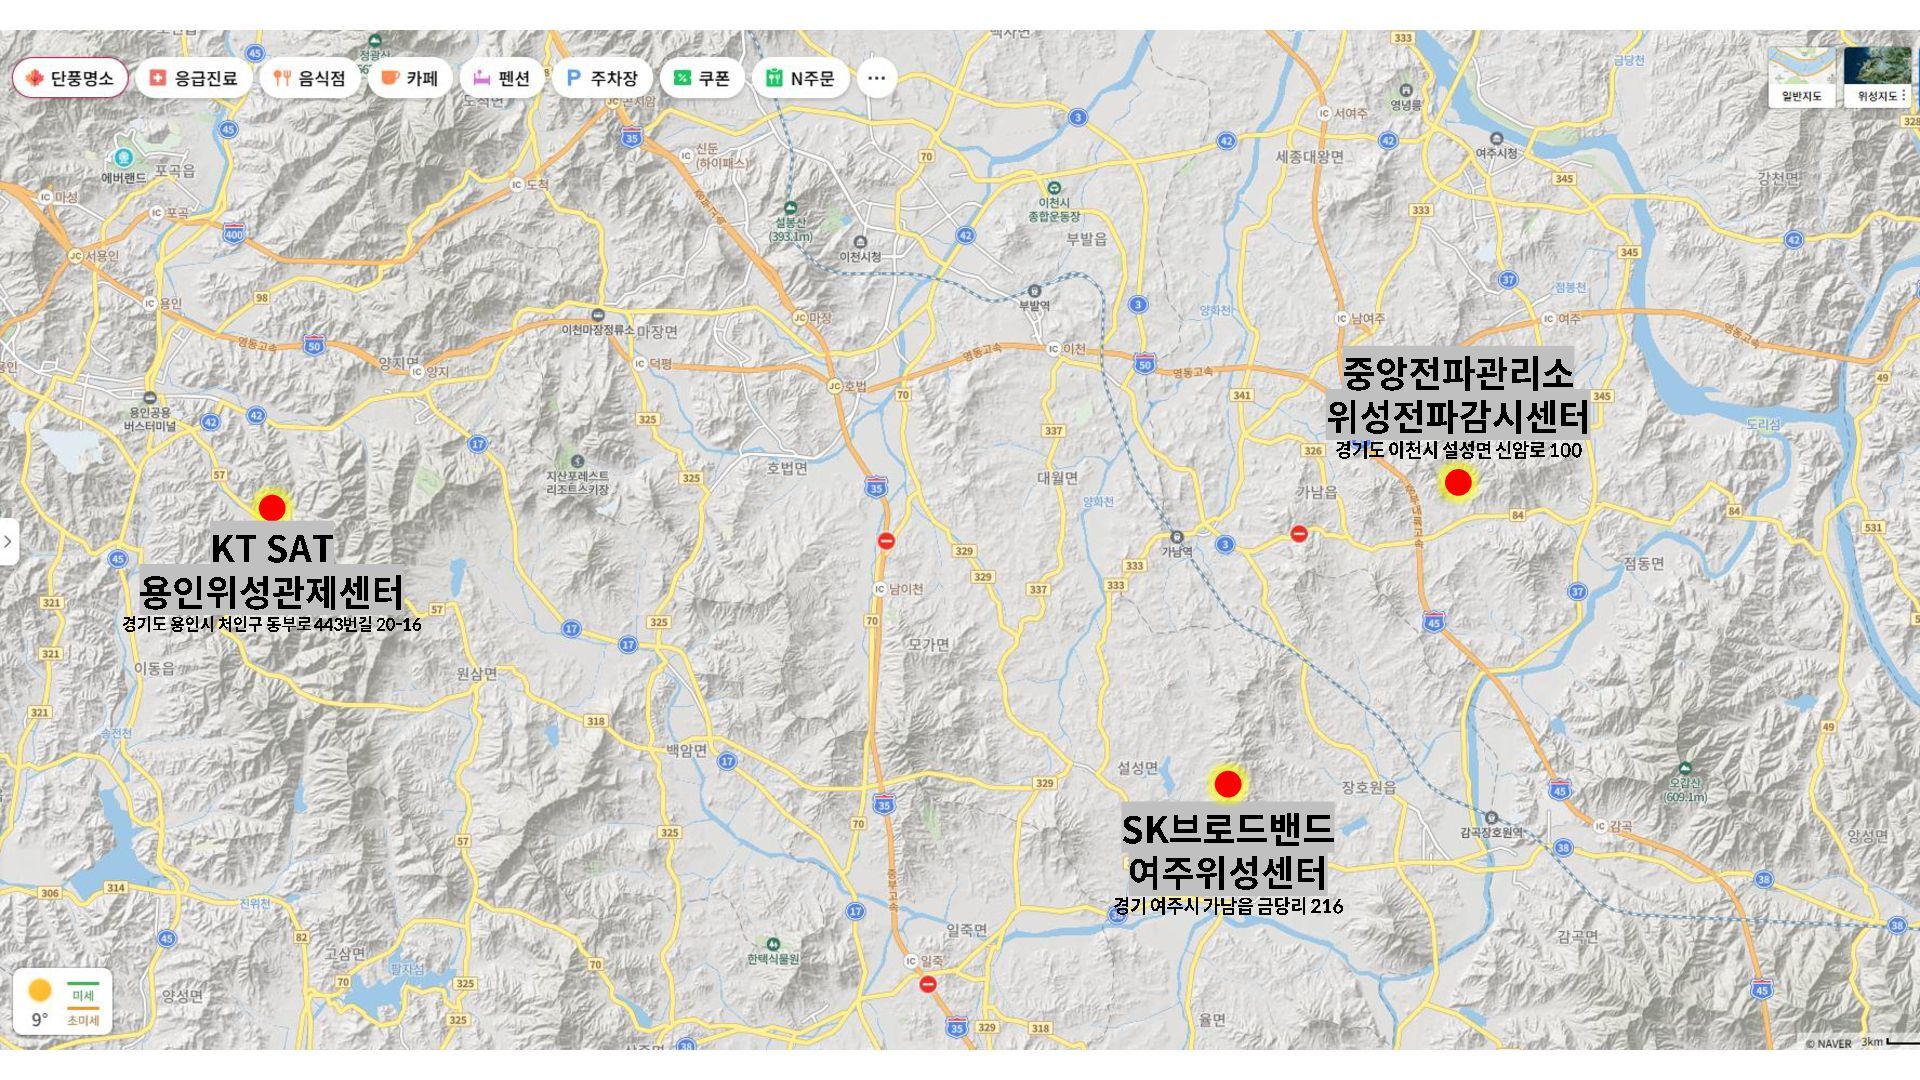This screenshot has width=1920, height=1080.
Task: Expand more categories with ellipsis button
Action: pyautogui.click(x=876, y=78)
